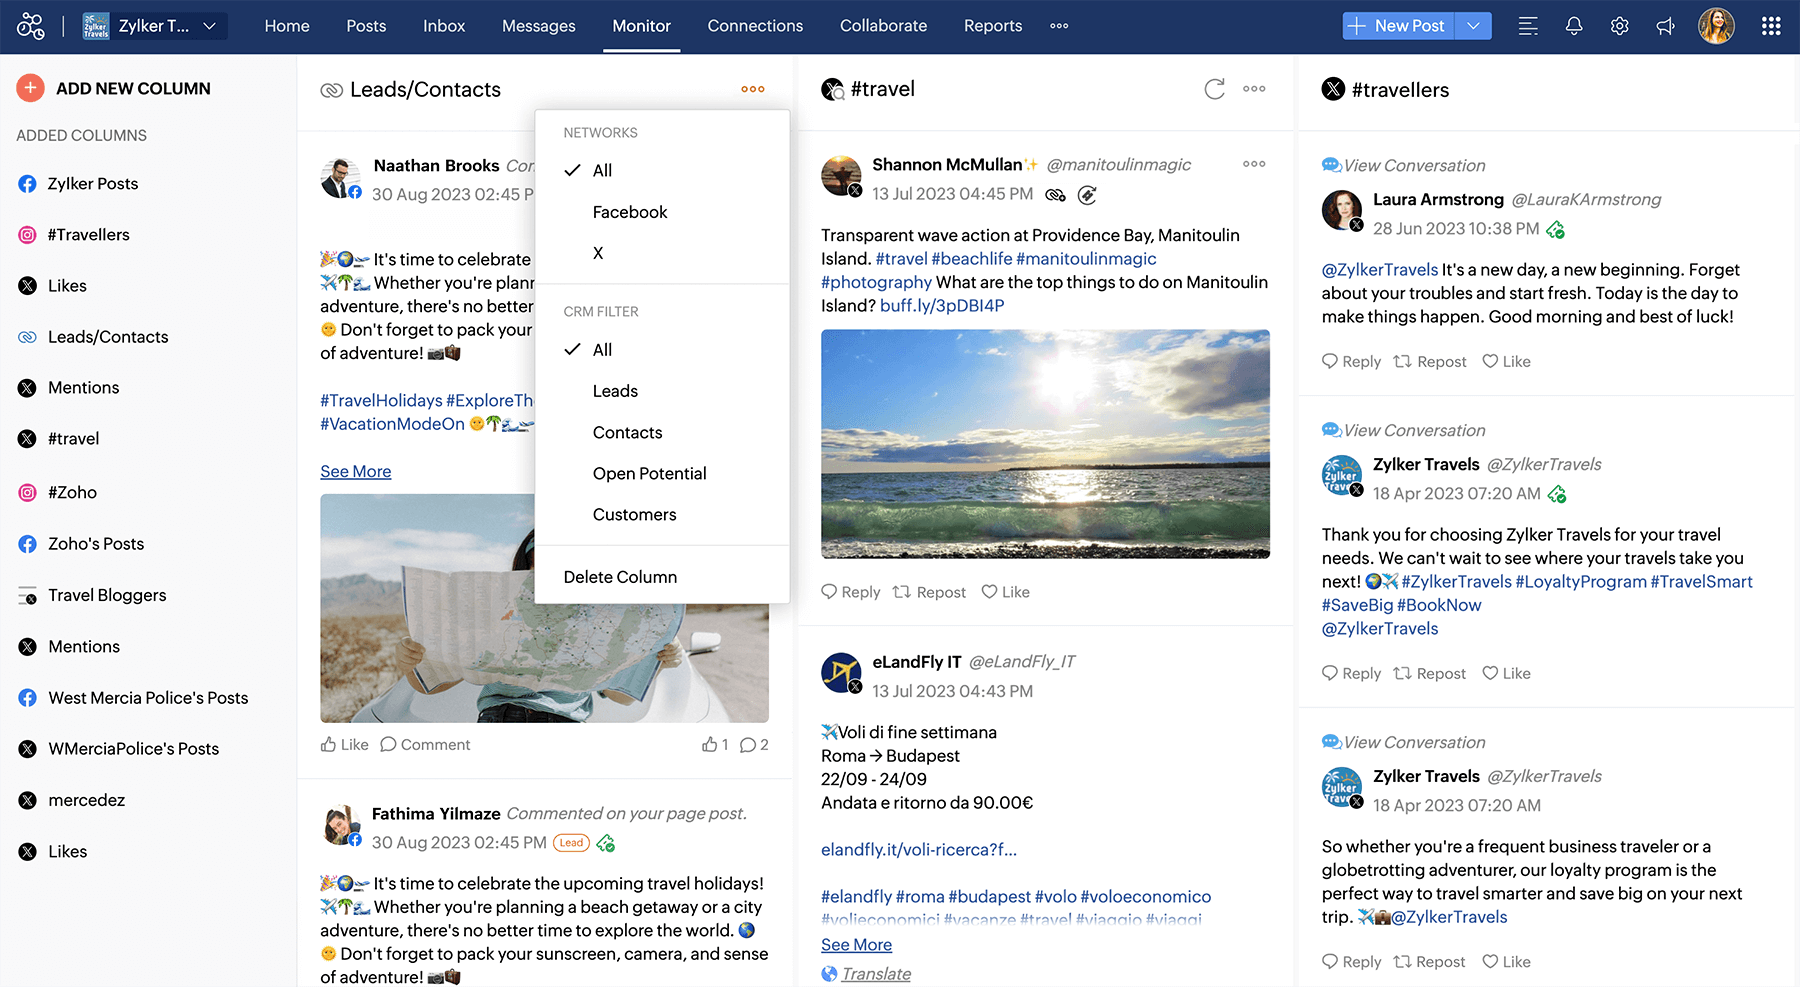Open the settings gear icon
Image resolution: width=1800 pixels, height=987 pixels.
coord(1619,26)
